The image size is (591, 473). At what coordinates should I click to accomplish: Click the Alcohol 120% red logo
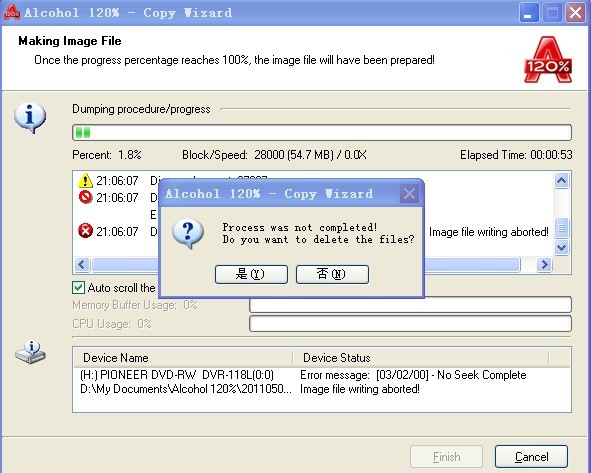548,60
